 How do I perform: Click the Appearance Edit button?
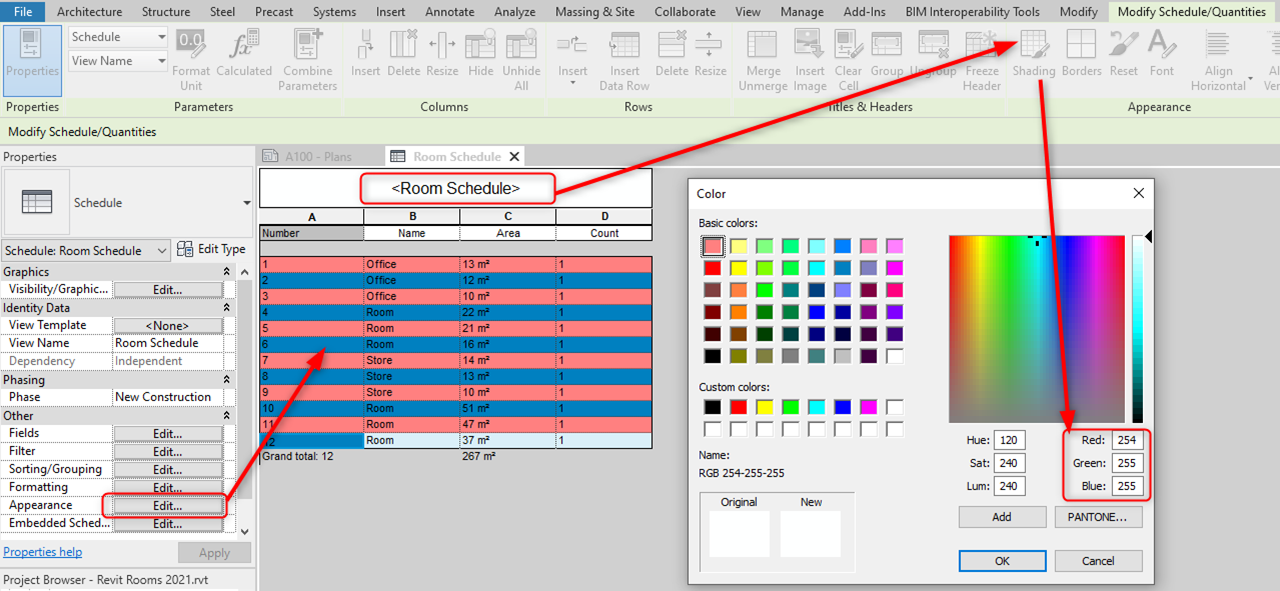(167, 506)
